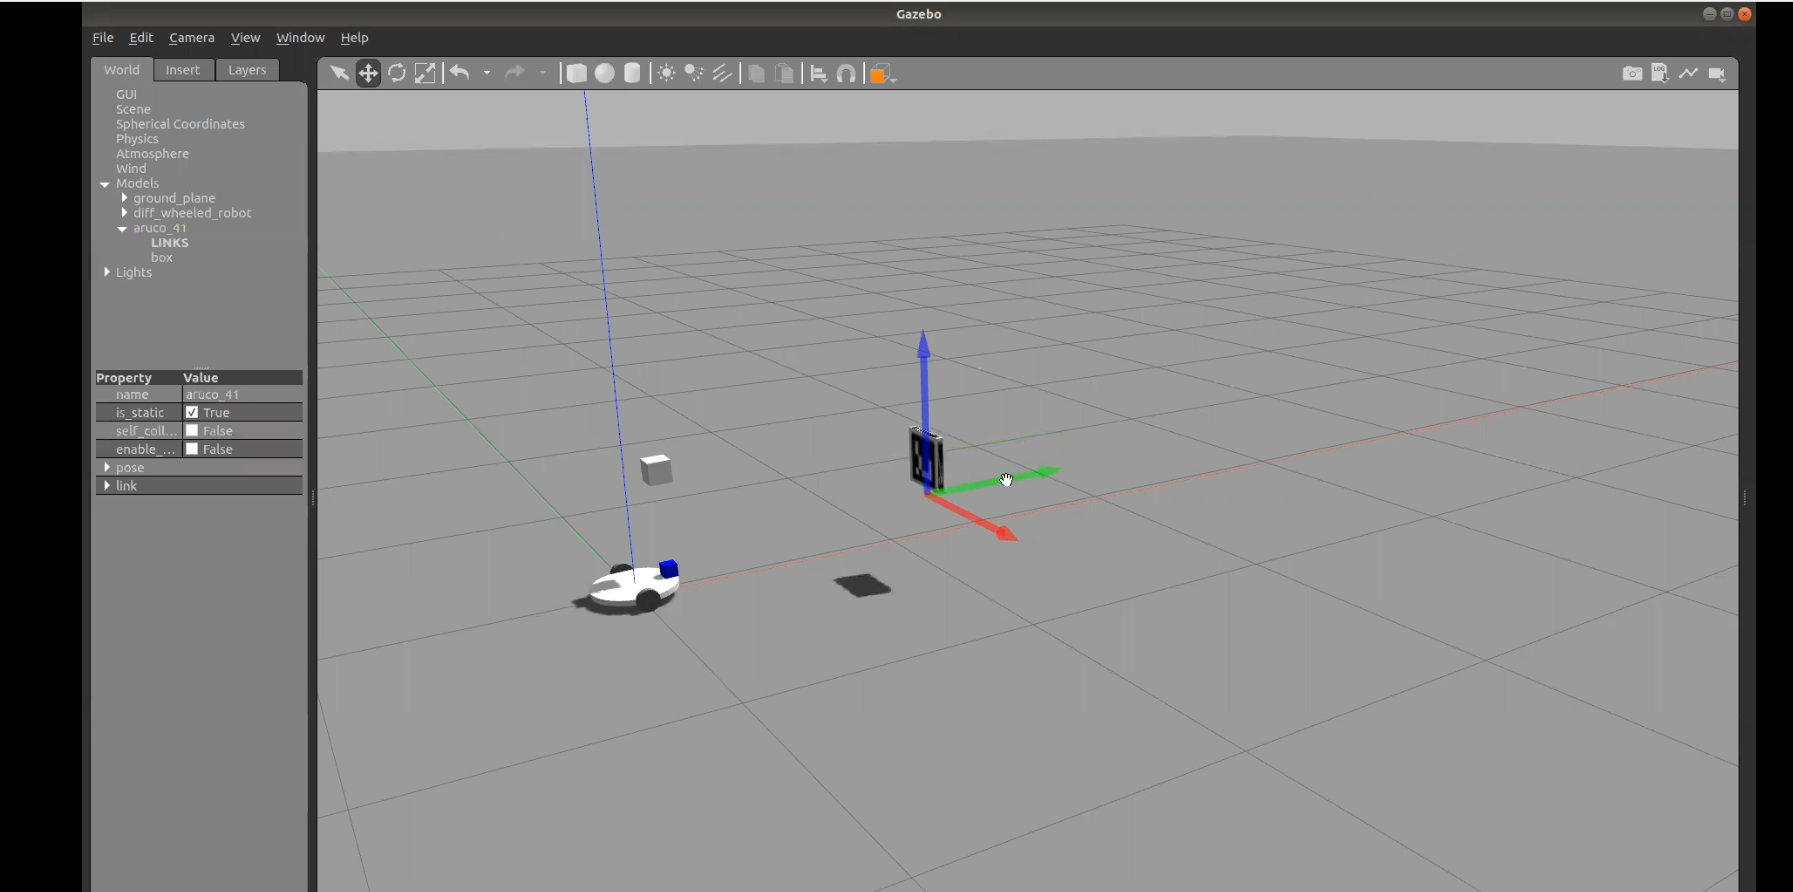
Task: Click the LOG data recording icon
Action: click(1660, 73)
